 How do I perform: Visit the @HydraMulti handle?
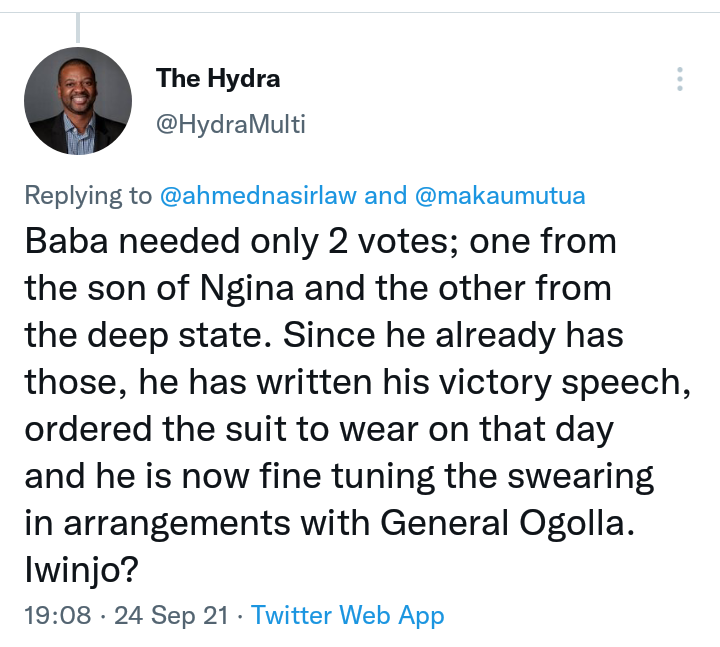point(231,124)
